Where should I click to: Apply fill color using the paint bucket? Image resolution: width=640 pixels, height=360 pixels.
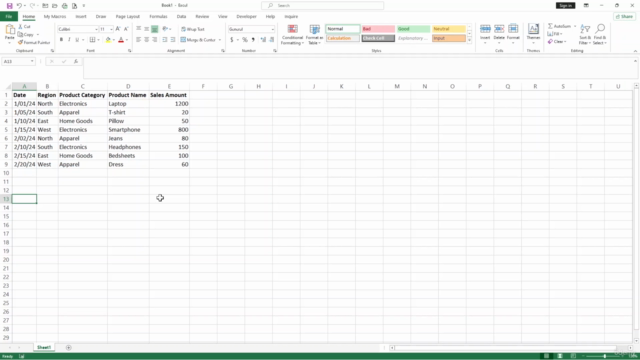[108, 40]
